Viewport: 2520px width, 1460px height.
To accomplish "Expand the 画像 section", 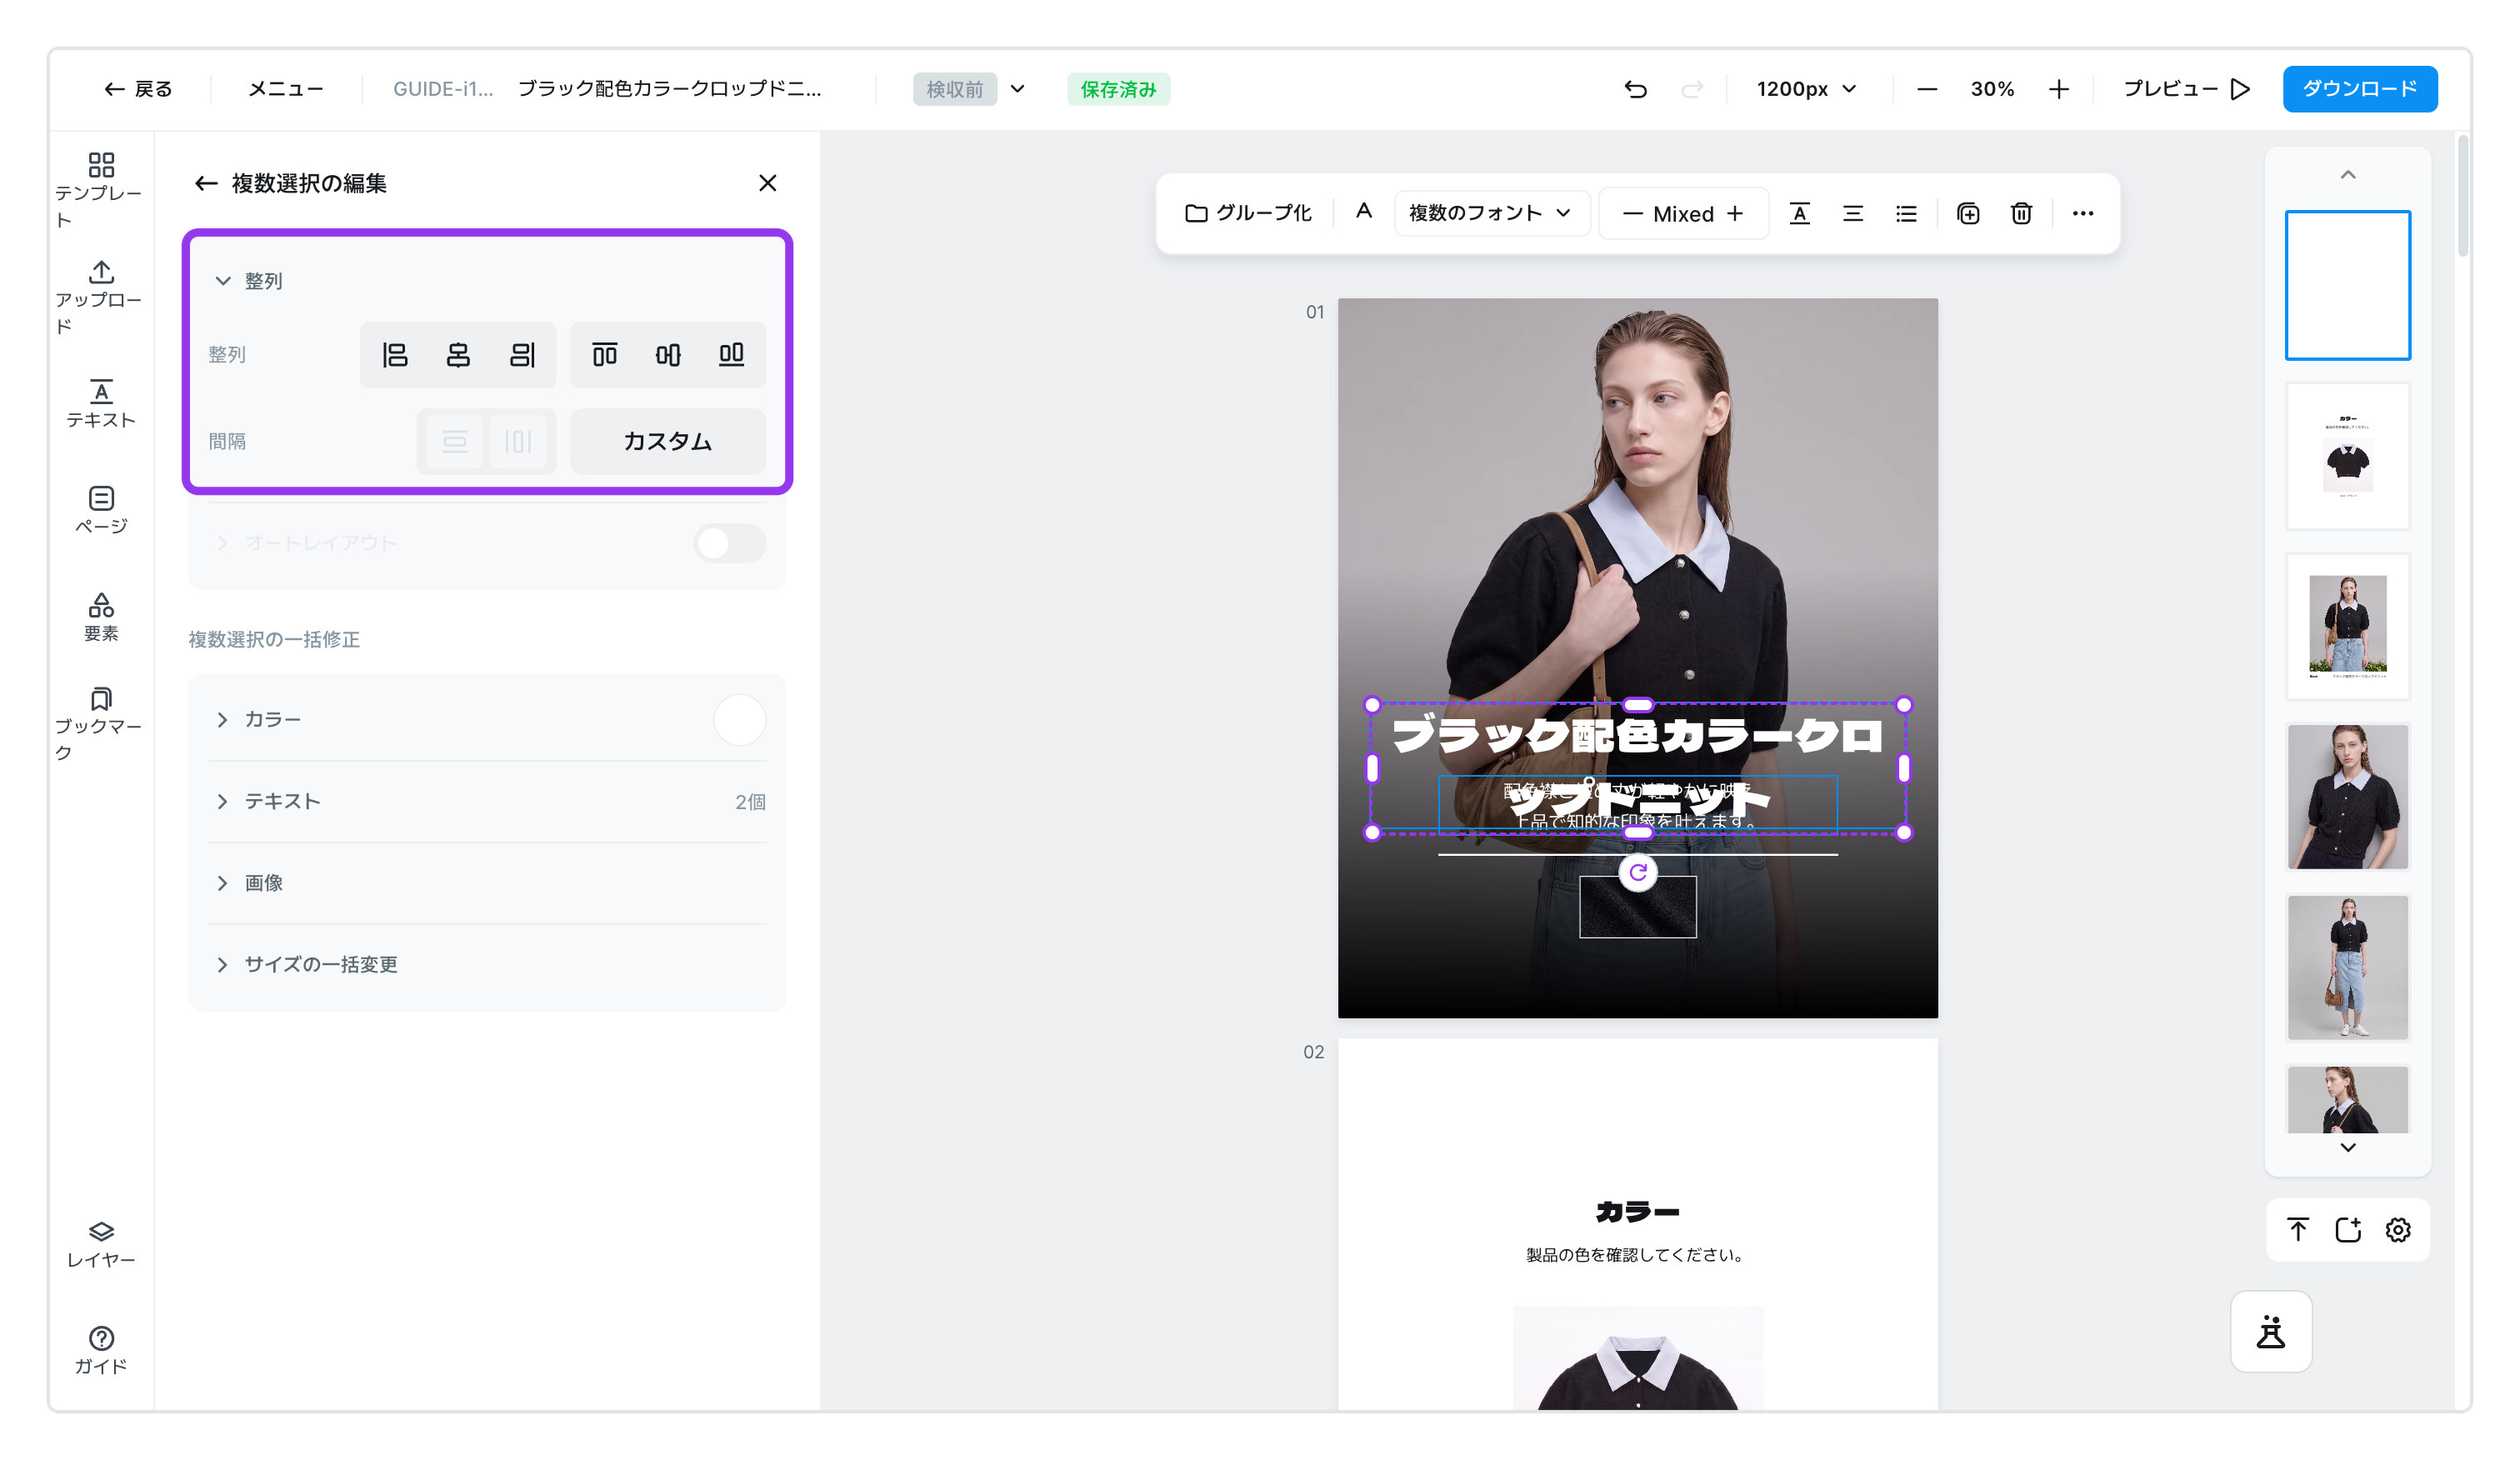I will coord(222,883).
